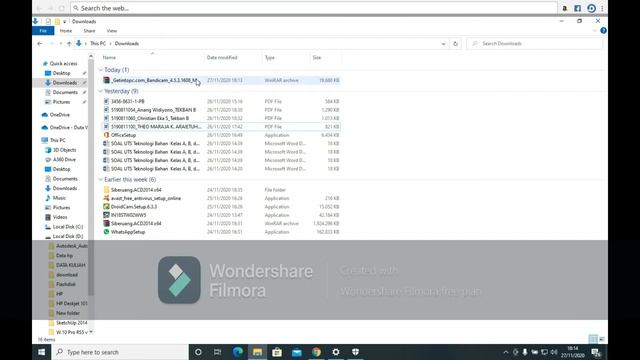Open pinned Documents under Quick access
Screen dimensions: 640x360
click(65, 92)
